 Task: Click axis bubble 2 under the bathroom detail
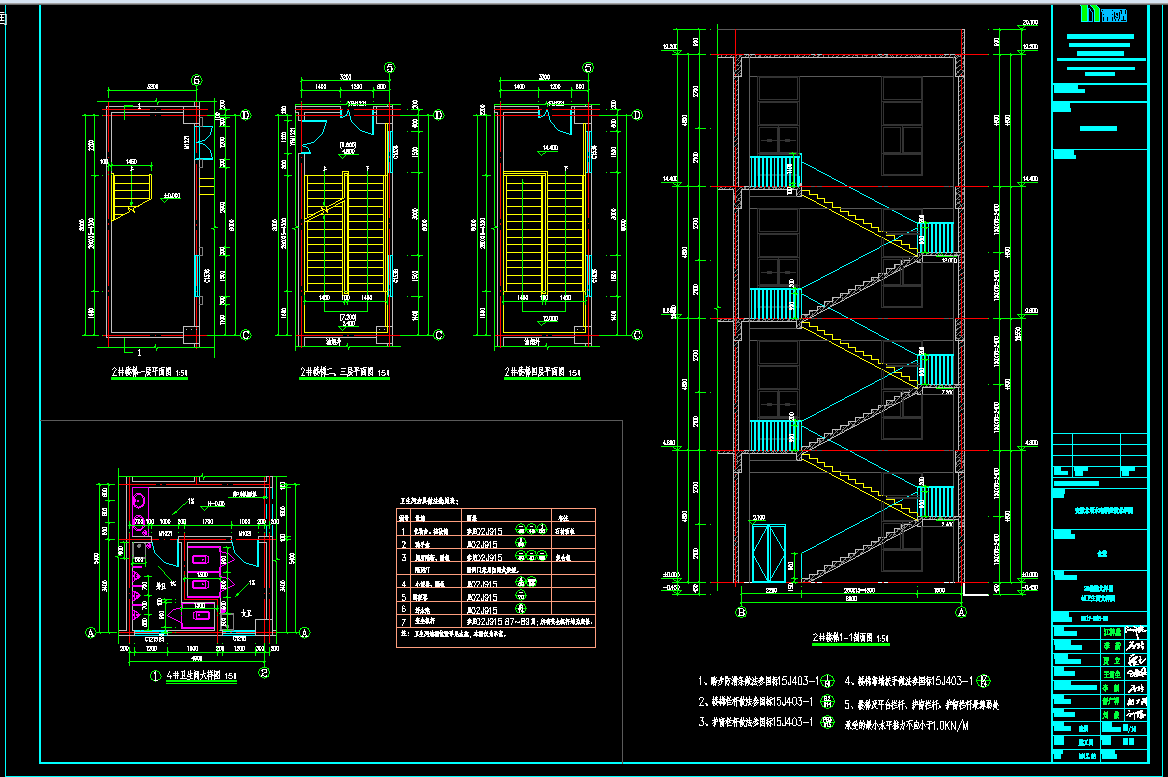click(x=265, y=673)
